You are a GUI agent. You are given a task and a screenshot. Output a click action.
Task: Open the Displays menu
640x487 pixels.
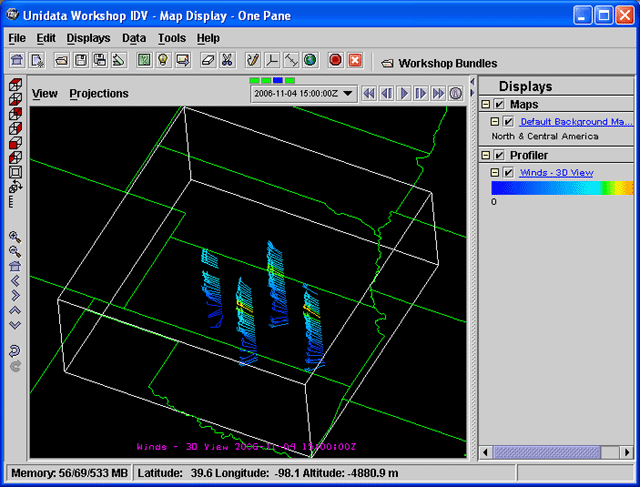click(88, 38)
